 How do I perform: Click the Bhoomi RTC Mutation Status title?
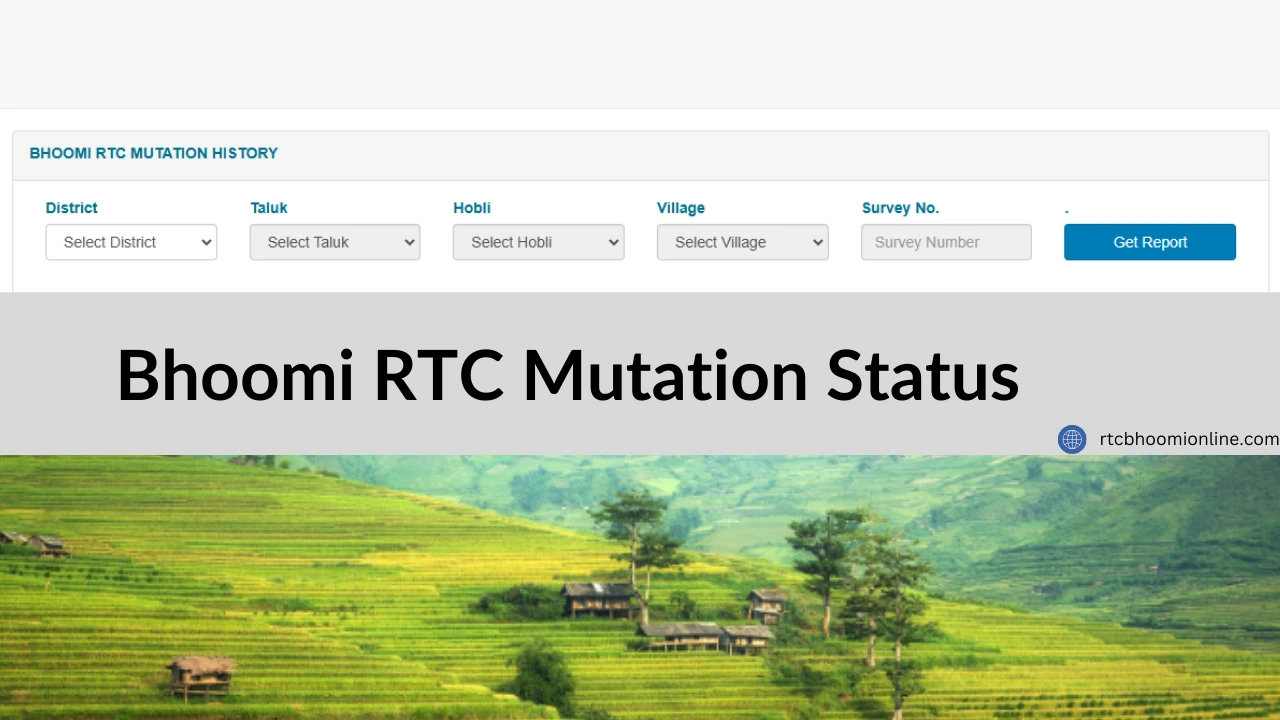pyautogui.click(x=568, y=376)
